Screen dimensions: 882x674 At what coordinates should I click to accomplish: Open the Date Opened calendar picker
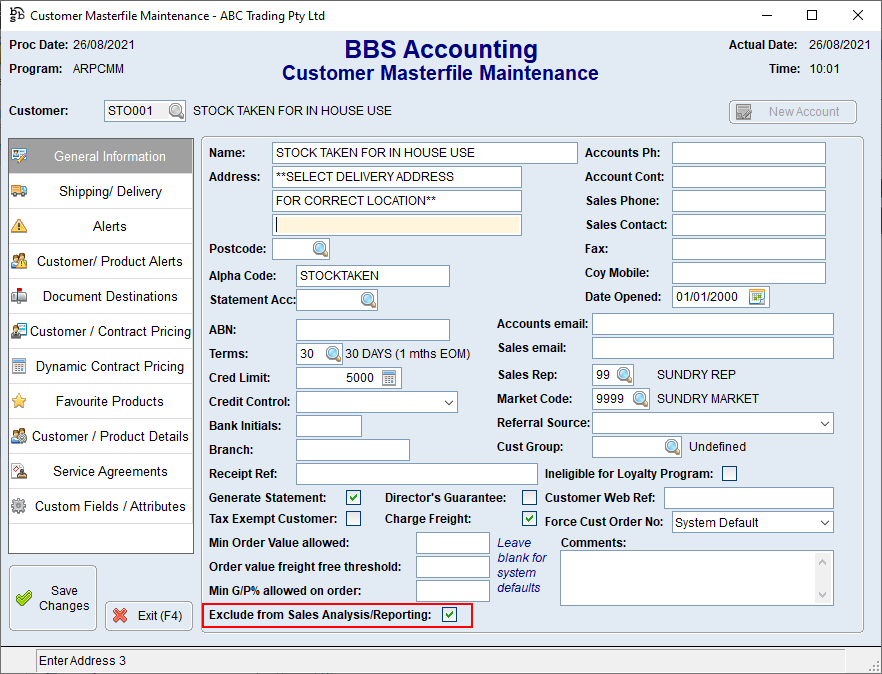pyautogui.click(x=757, y=297)
